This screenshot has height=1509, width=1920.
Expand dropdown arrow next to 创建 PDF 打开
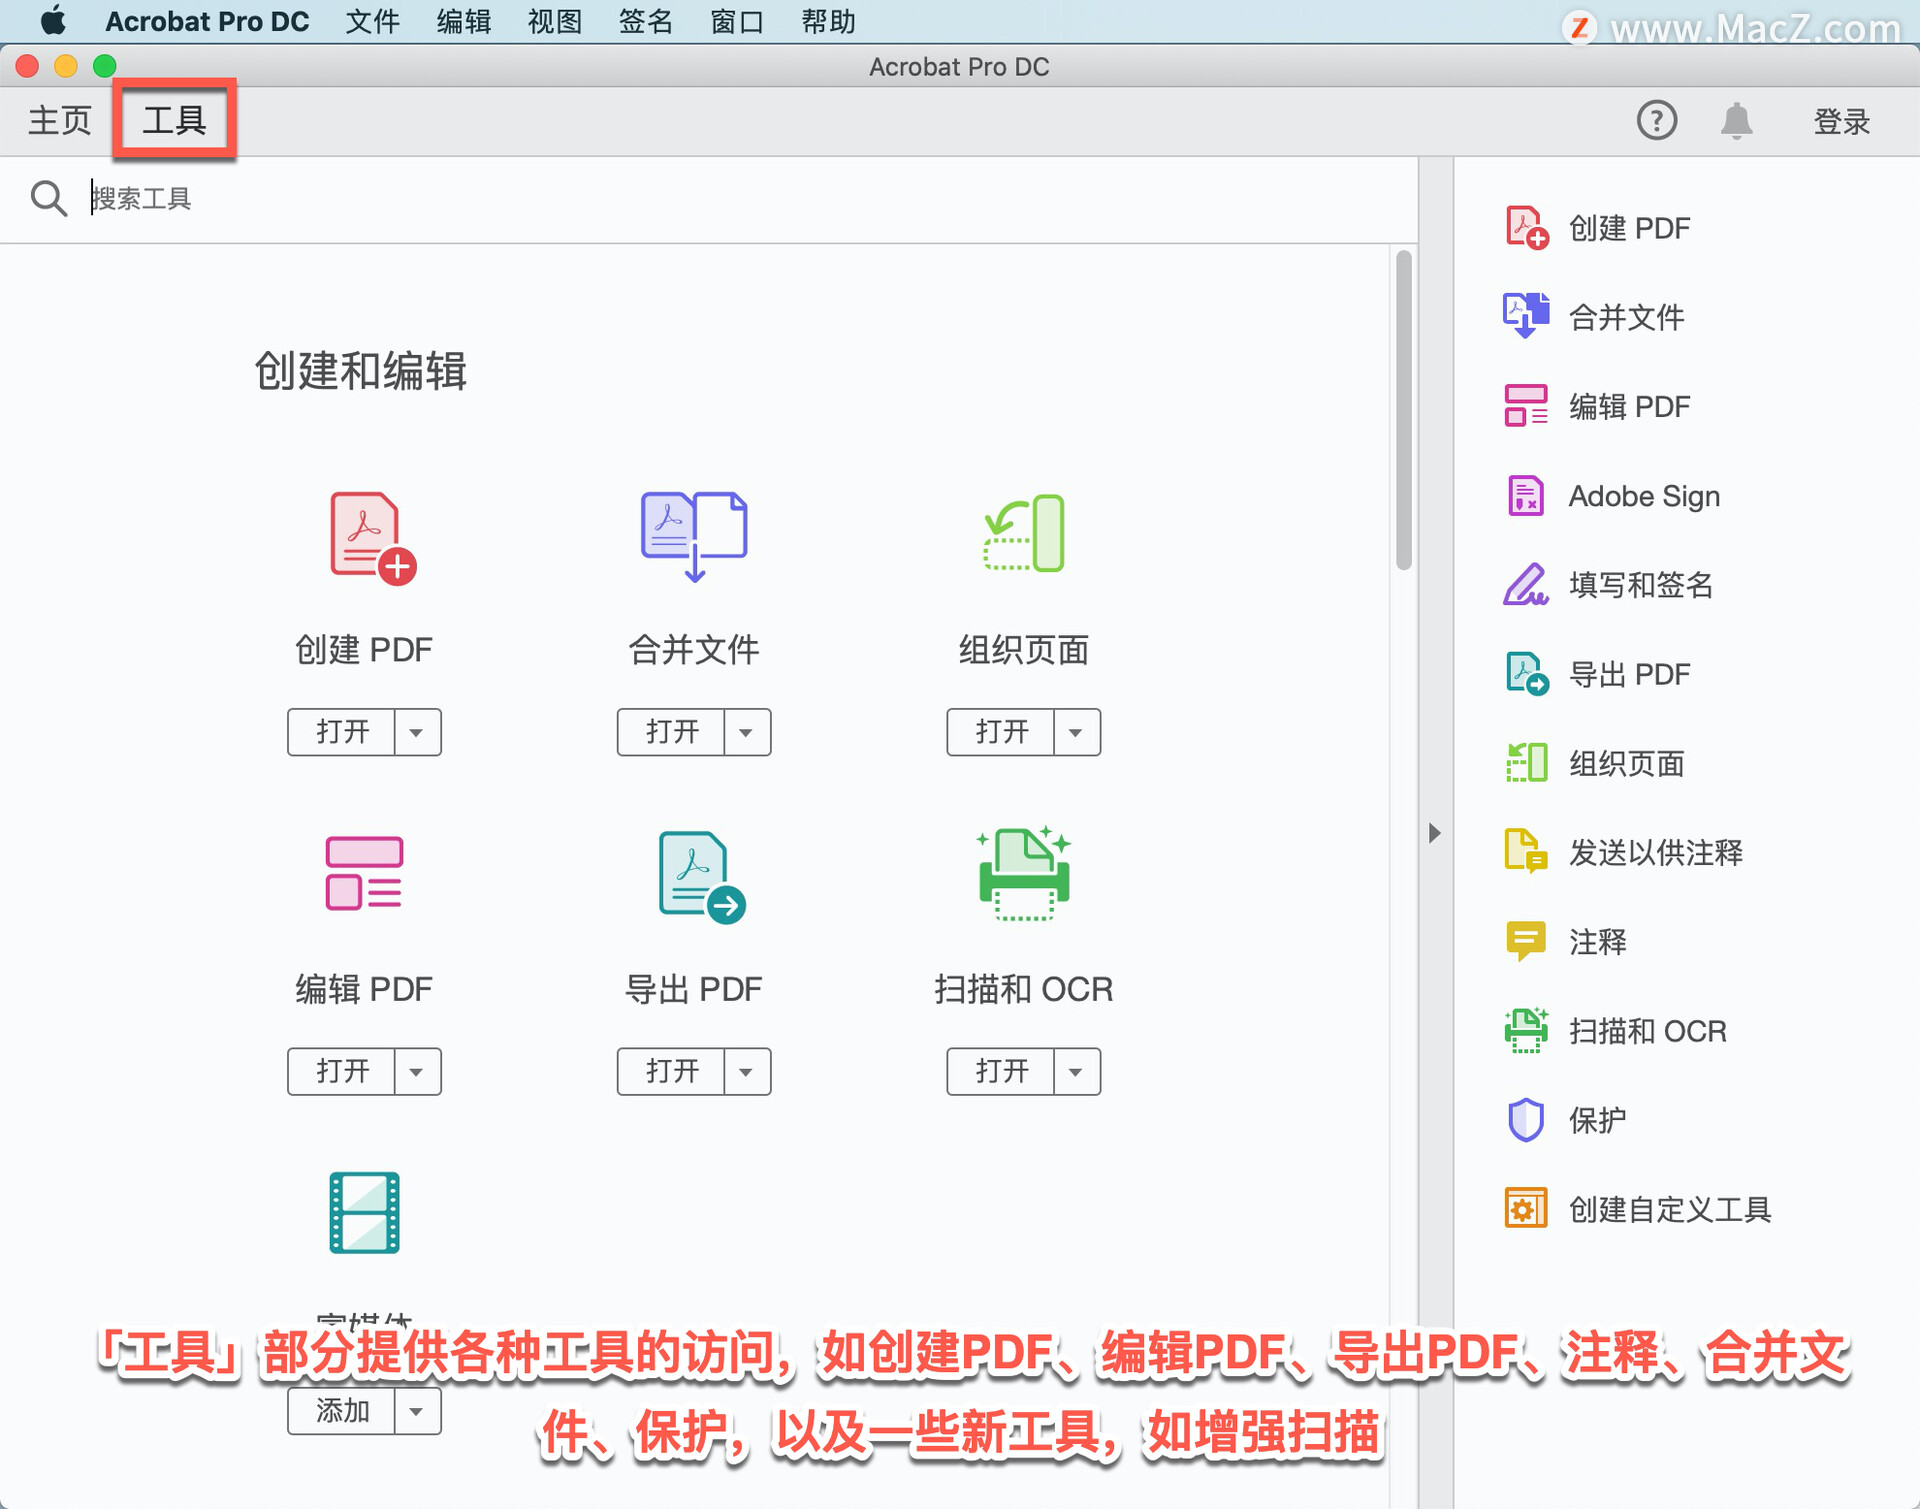[x=417, y=733]
